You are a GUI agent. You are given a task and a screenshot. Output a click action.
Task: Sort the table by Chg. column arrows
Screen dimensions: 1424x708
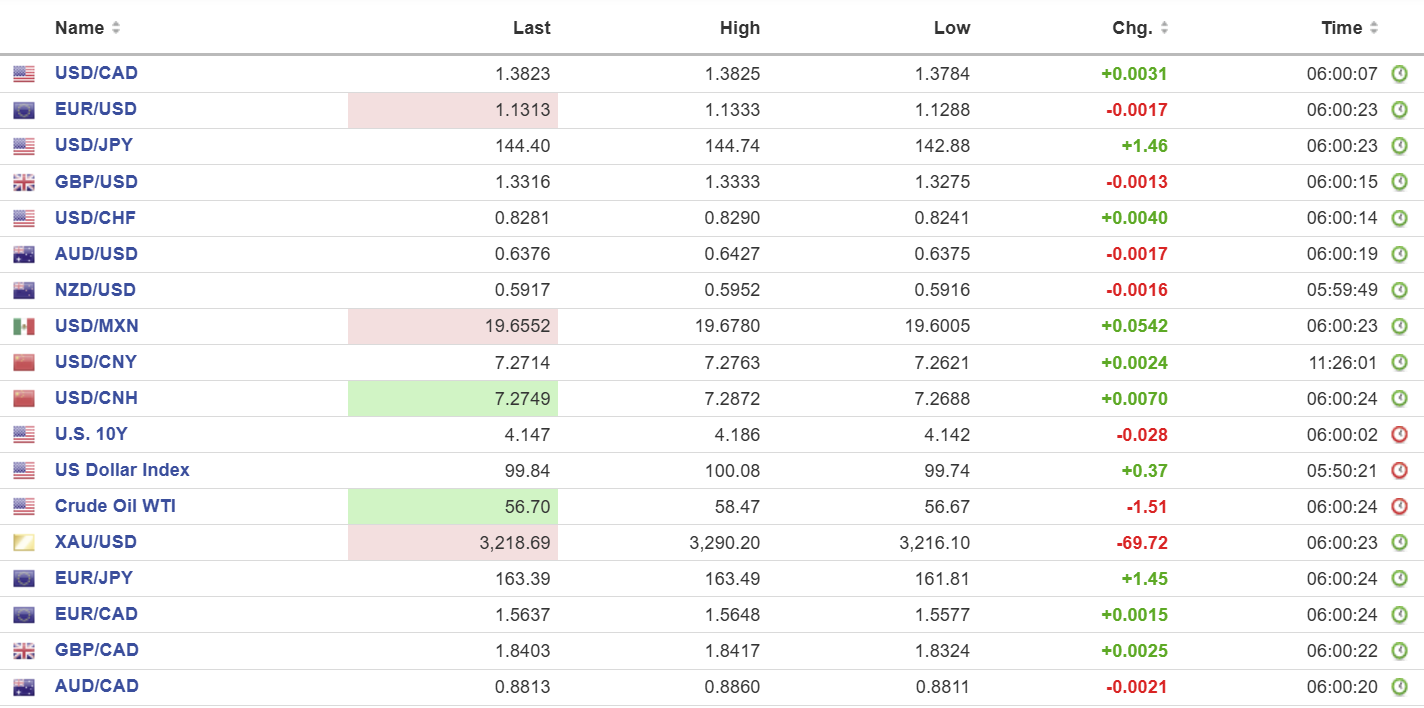pyautogui.click(x=1164, y=28)
